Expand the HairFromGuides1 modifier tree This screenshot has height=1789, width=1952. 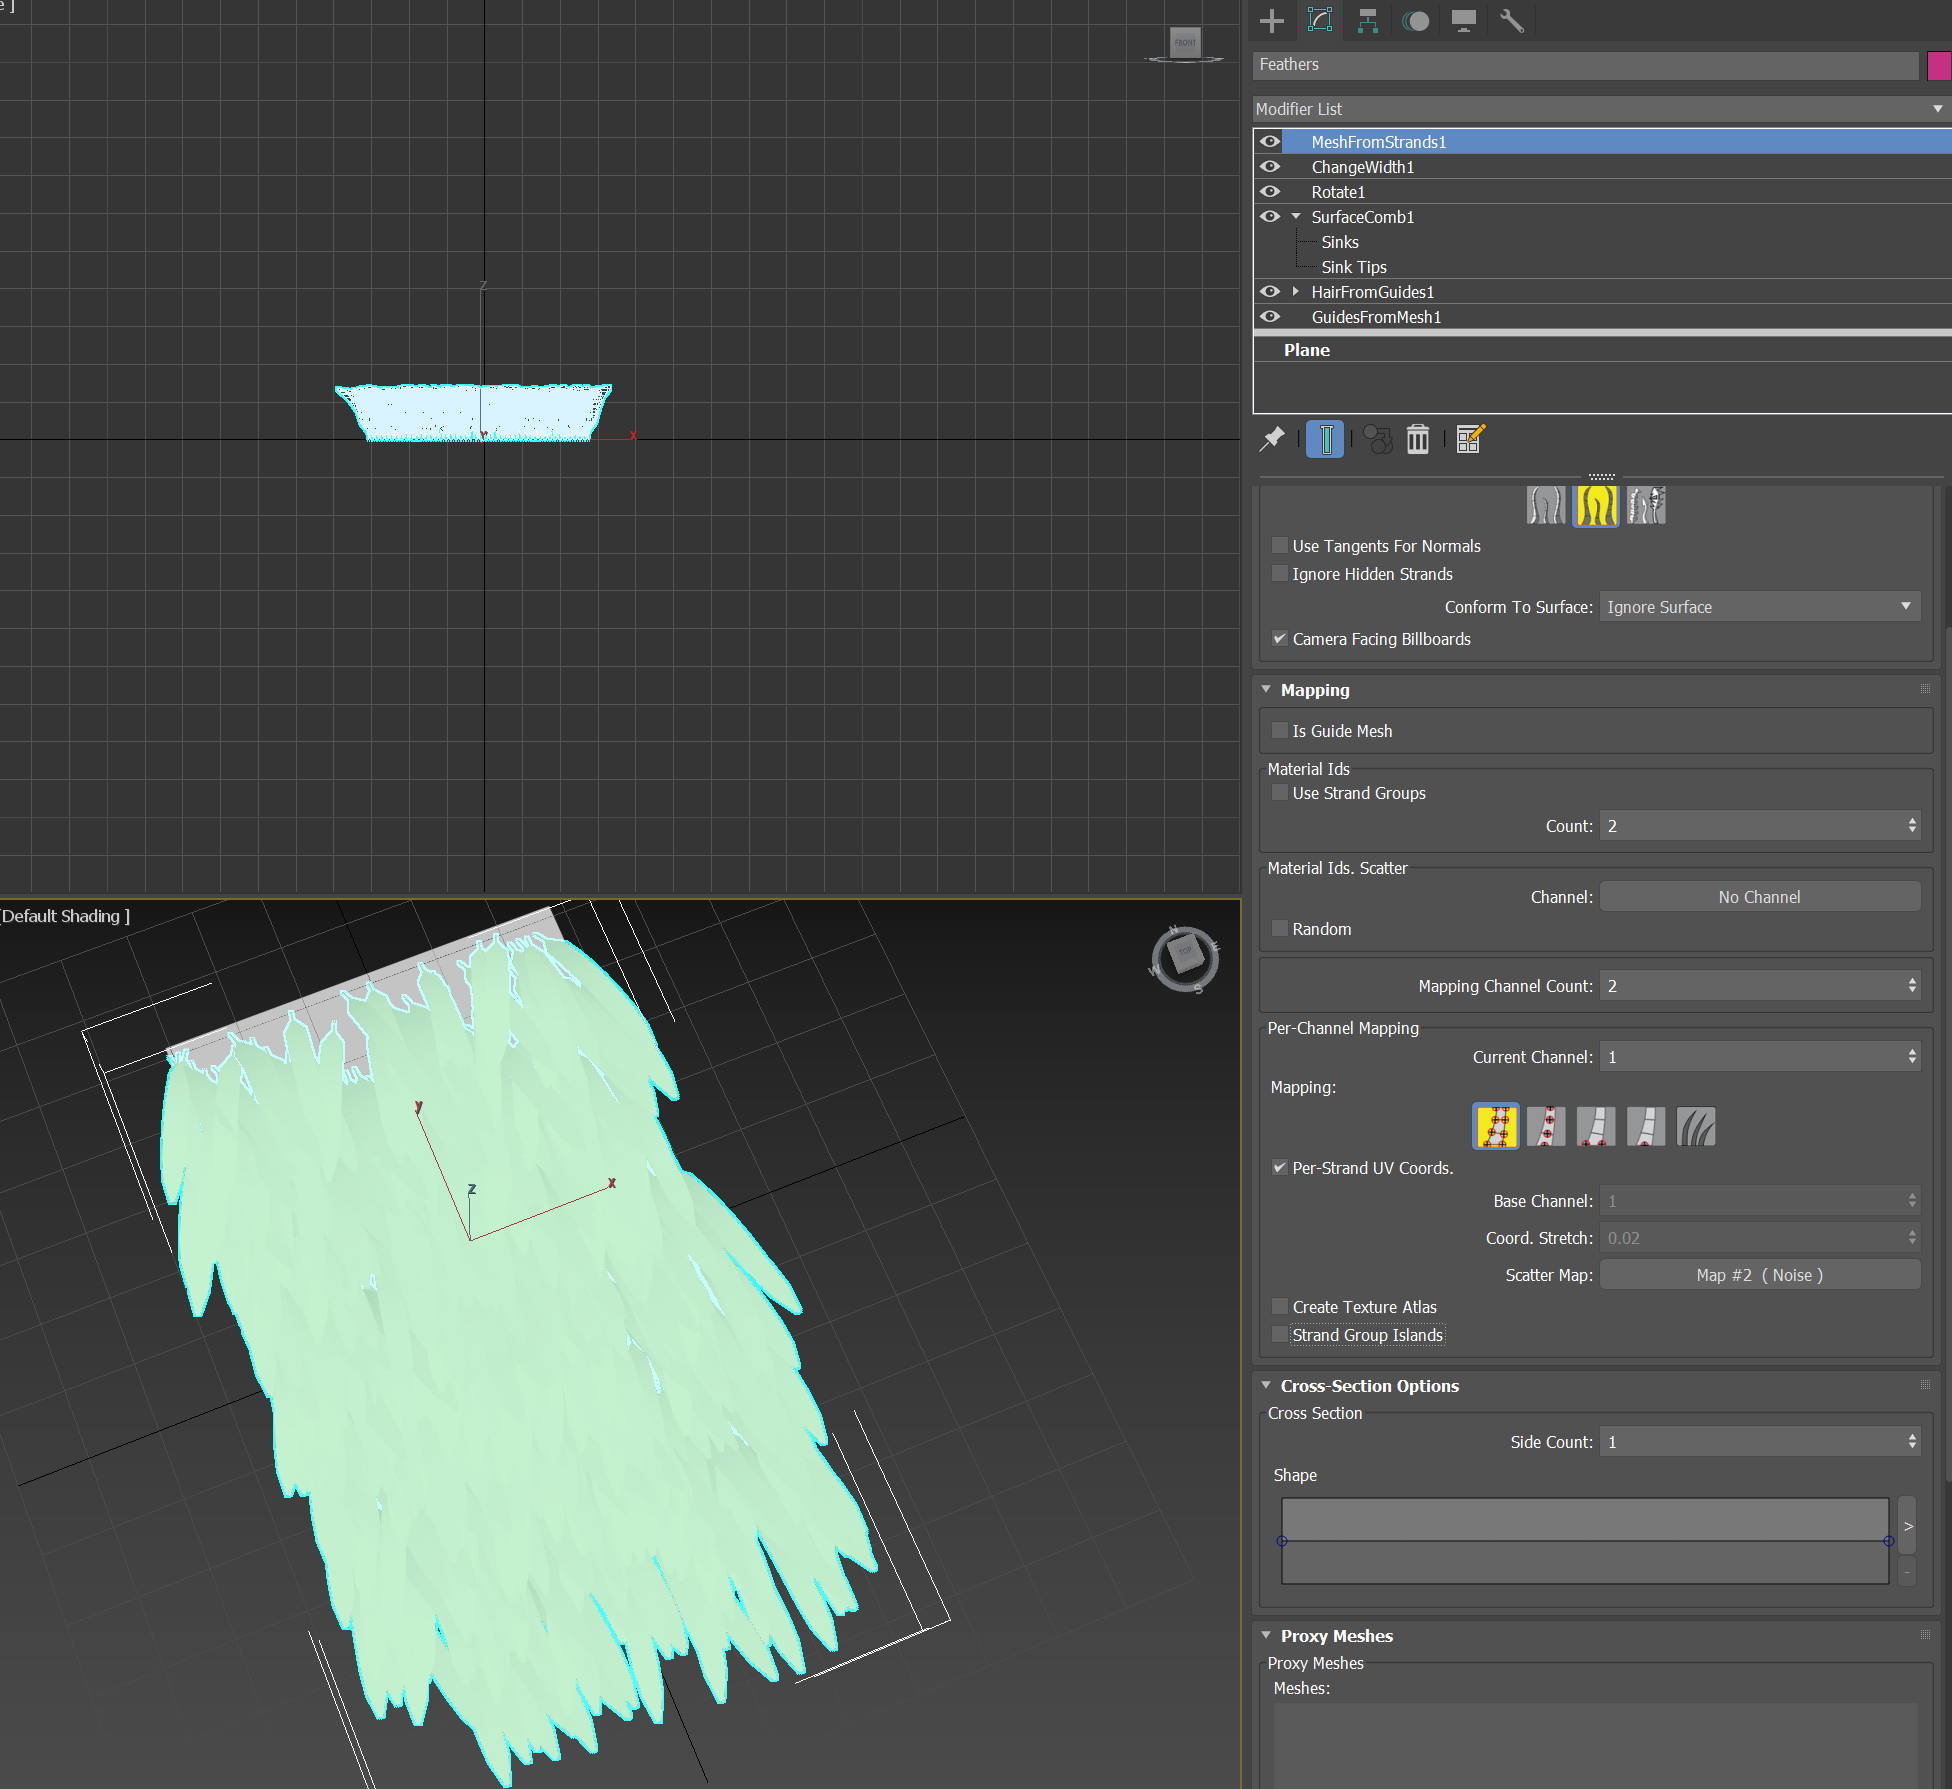(x=1296, y=292)
